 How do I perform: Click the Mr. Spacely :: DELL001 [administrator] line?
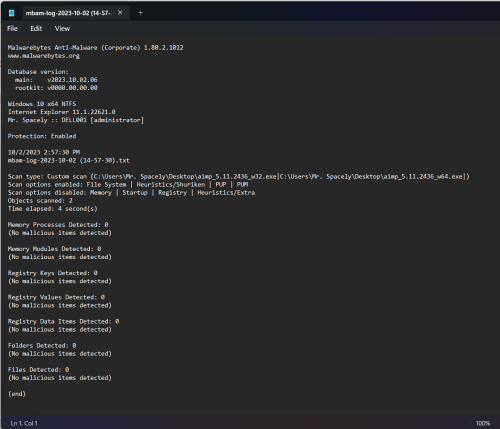coord(76,120)
